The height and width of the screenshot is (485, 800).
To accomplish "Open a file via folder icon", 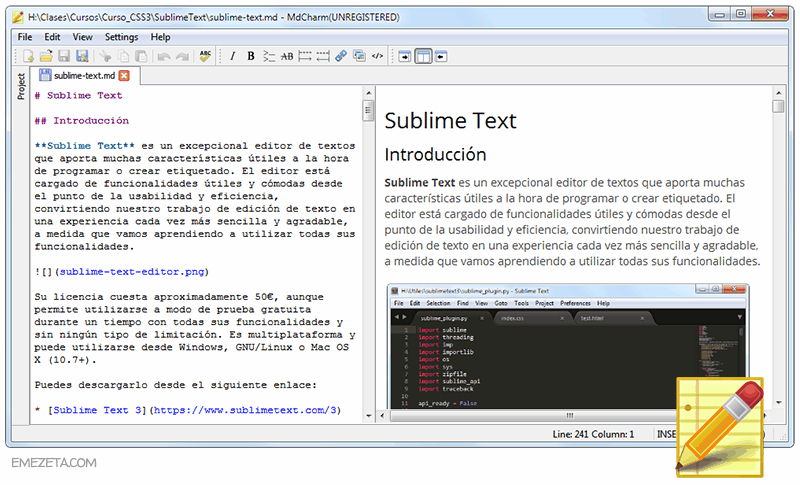I will coord(46,56).
